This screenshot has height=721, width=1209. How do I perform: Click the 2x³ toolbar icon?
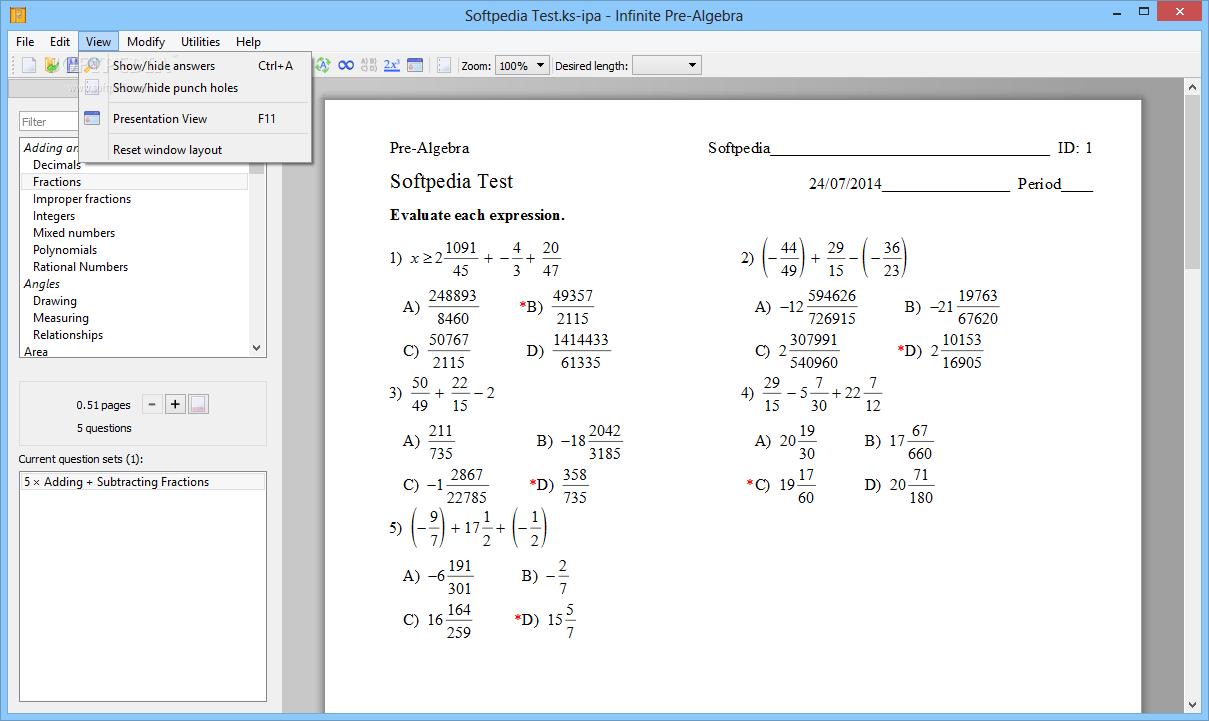click(392, 65)
